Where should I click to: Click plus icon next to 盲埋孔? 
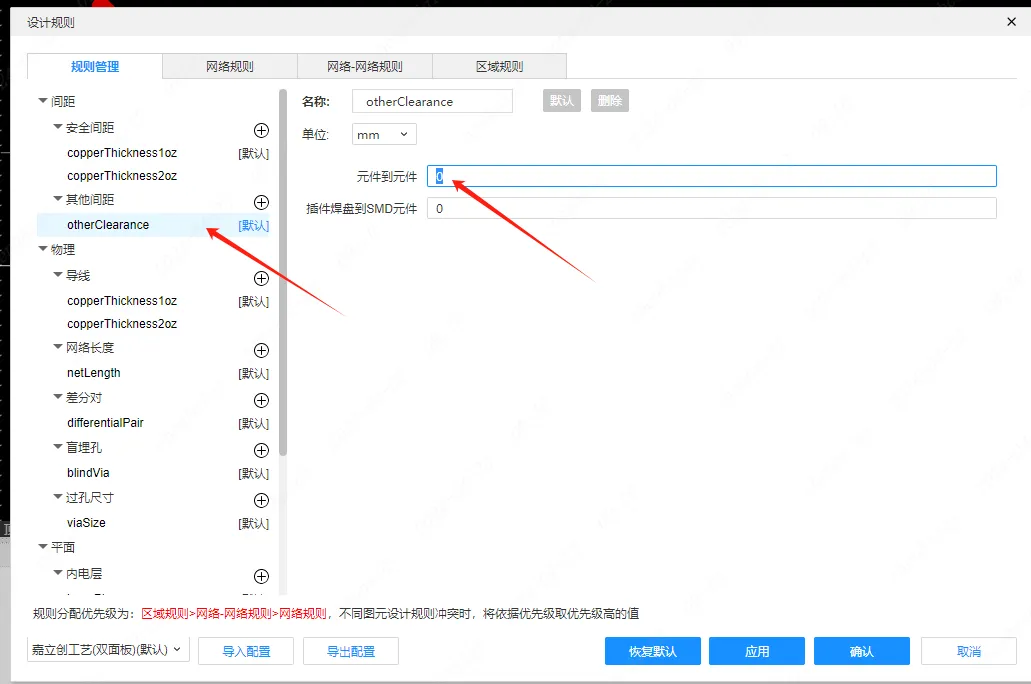point(261,450)
